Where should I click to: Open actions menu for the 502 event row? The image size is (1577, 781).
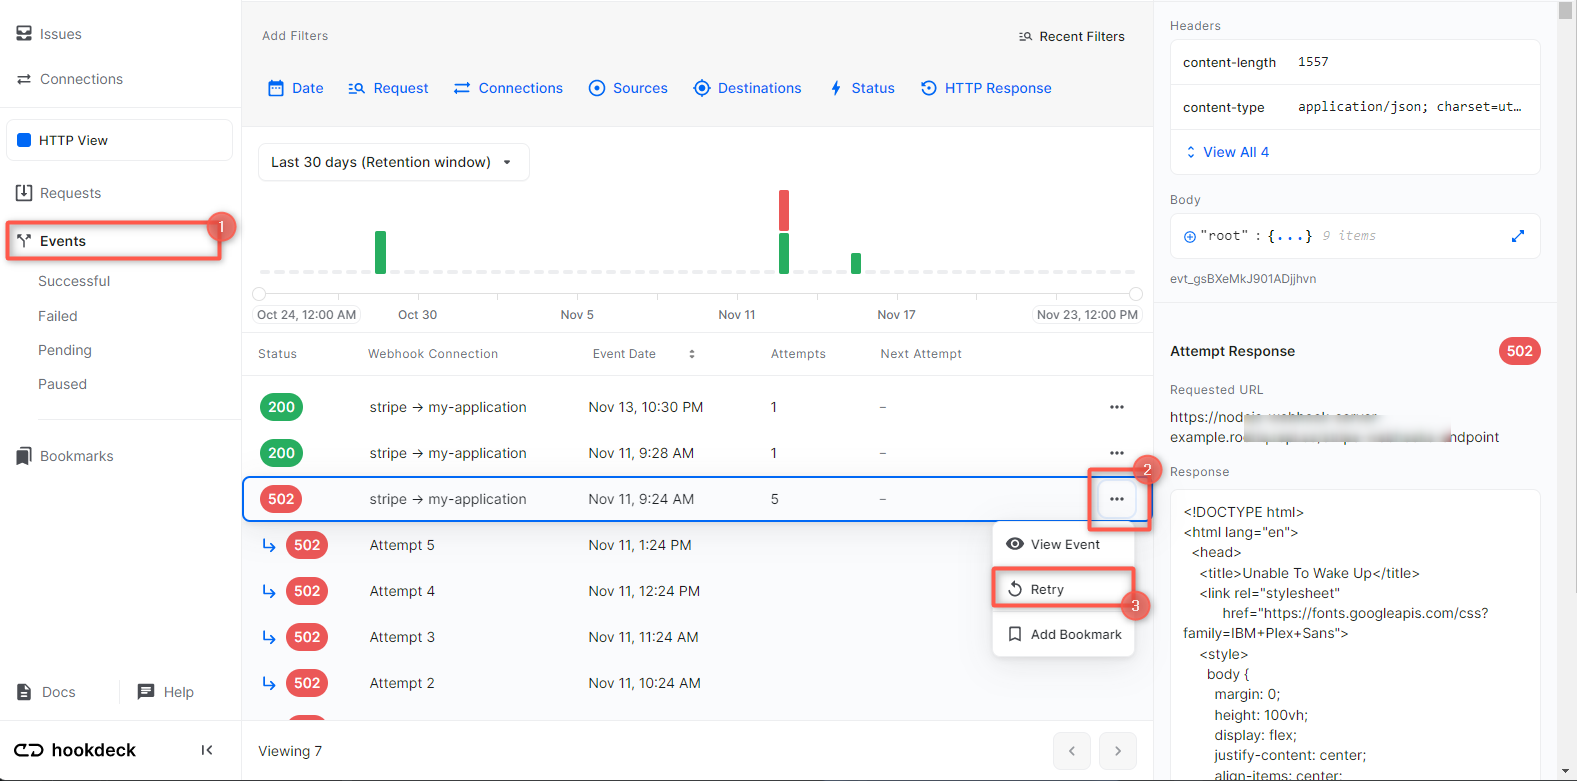pyautogui.click(x=1117, y=499)
